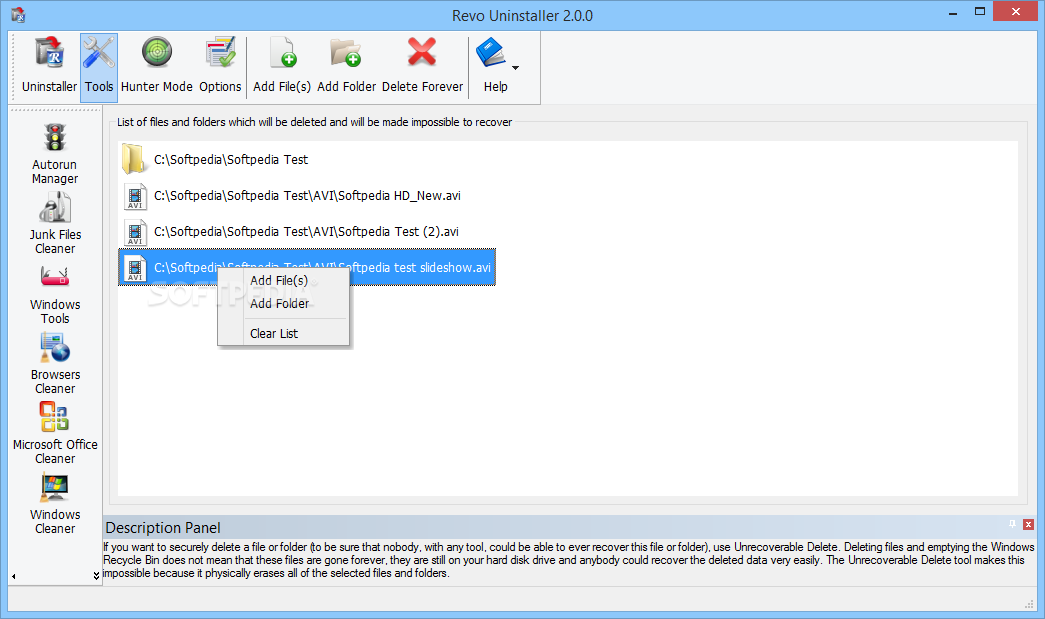Click the highlighted slideshow.avi row
This screenshot has height=619, width=1045.
pos(307,267)
